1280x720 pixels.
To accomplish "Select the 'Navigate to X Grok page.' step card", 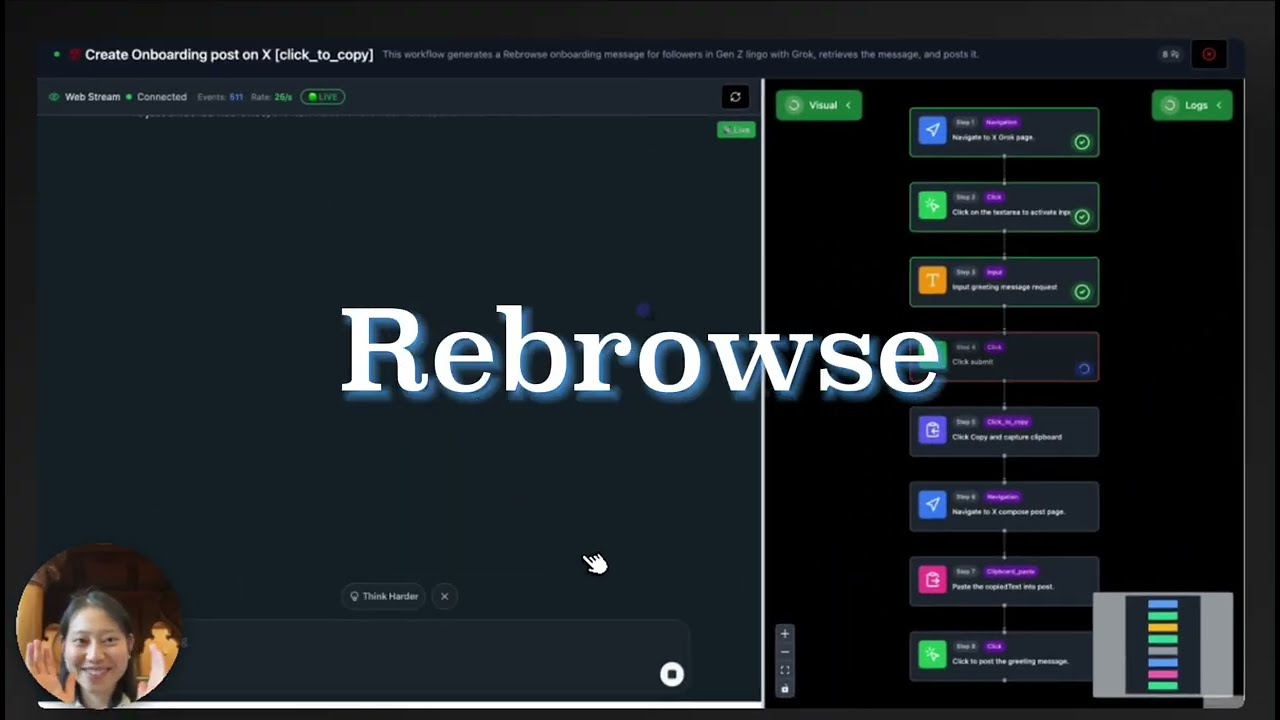I will [x=1004, y=132].
